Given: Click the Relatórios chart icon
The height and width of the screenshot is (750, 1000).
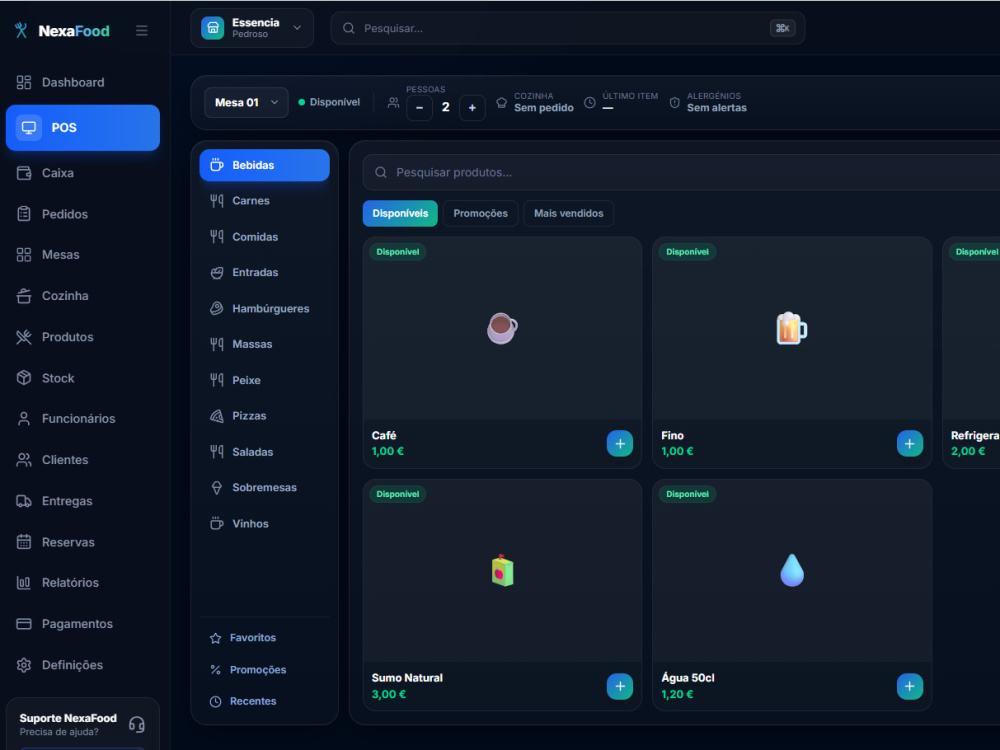Looking at the screenshot, I should (24, 582).
